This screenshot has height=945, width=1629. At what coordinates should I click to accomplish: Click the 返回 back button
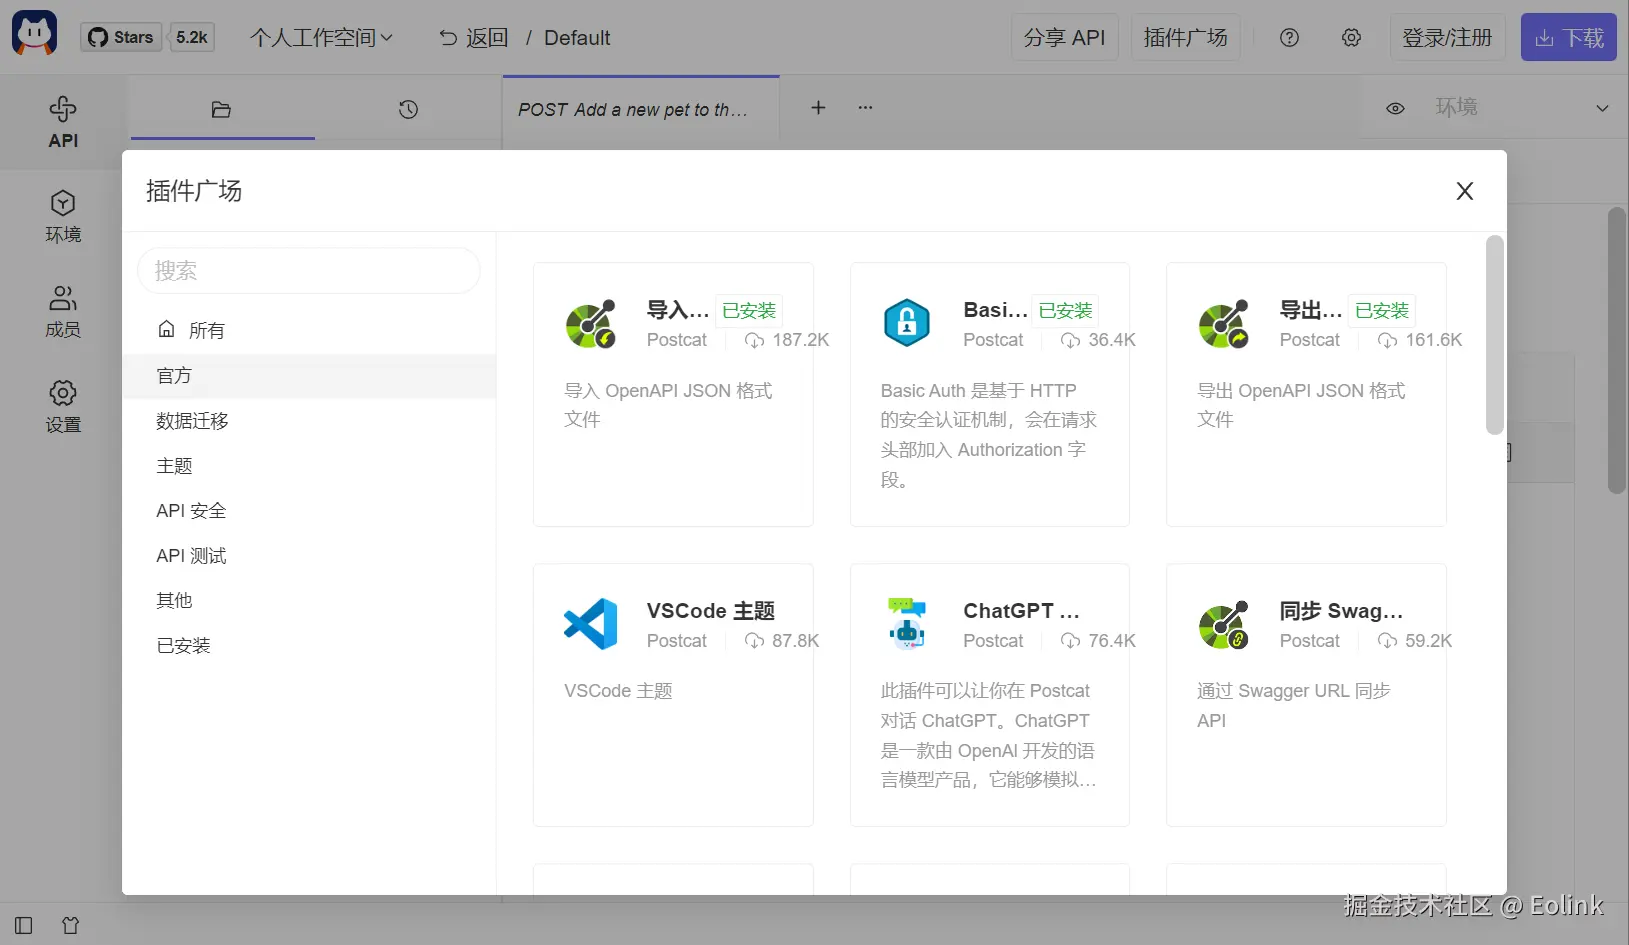point(473,38)
